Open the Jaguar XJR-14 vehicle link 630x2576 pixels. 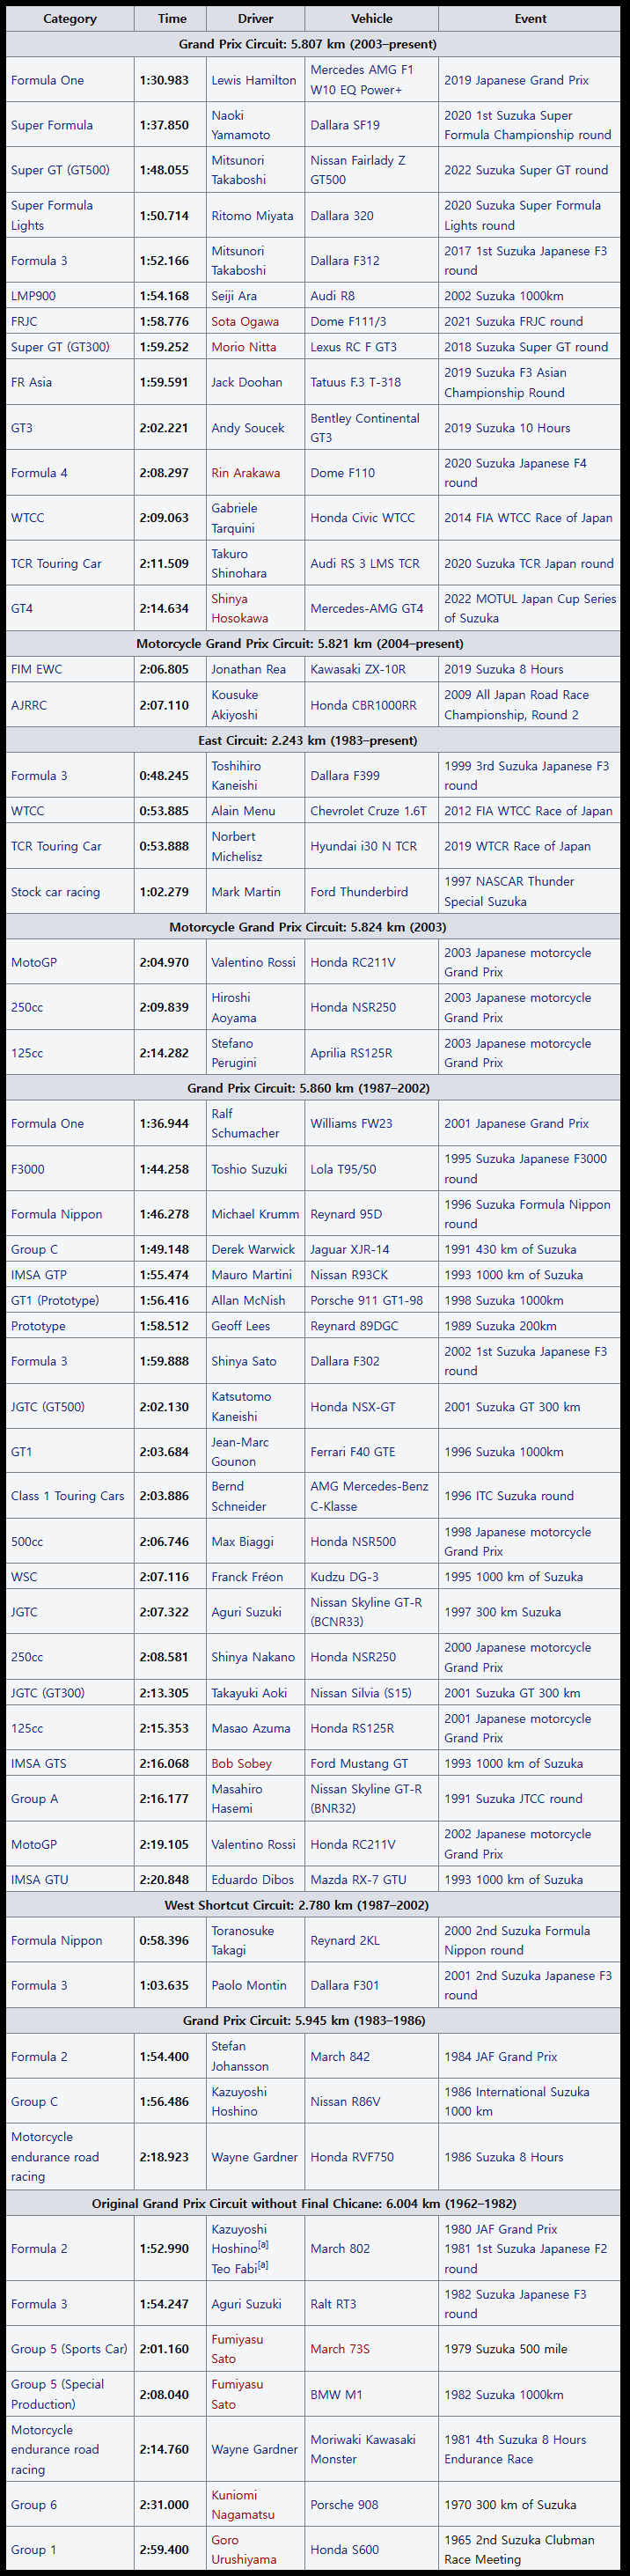click(x=349, y=1250)
